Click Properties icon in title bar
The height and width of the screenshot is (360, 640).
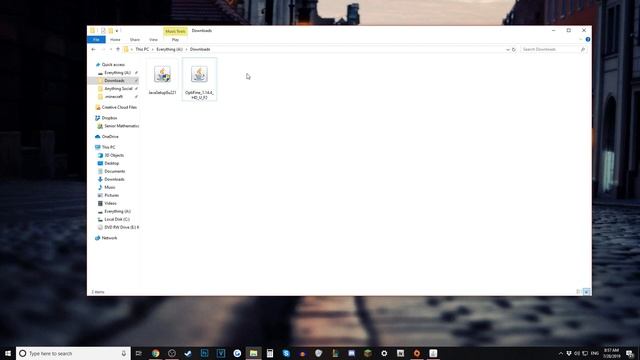tap(103, 31)
